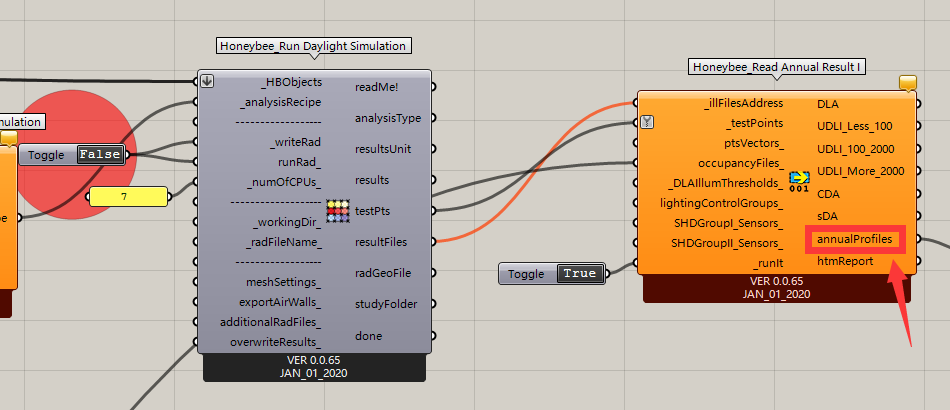Click the _illFilesAddress input parameter

pos(743,104)
